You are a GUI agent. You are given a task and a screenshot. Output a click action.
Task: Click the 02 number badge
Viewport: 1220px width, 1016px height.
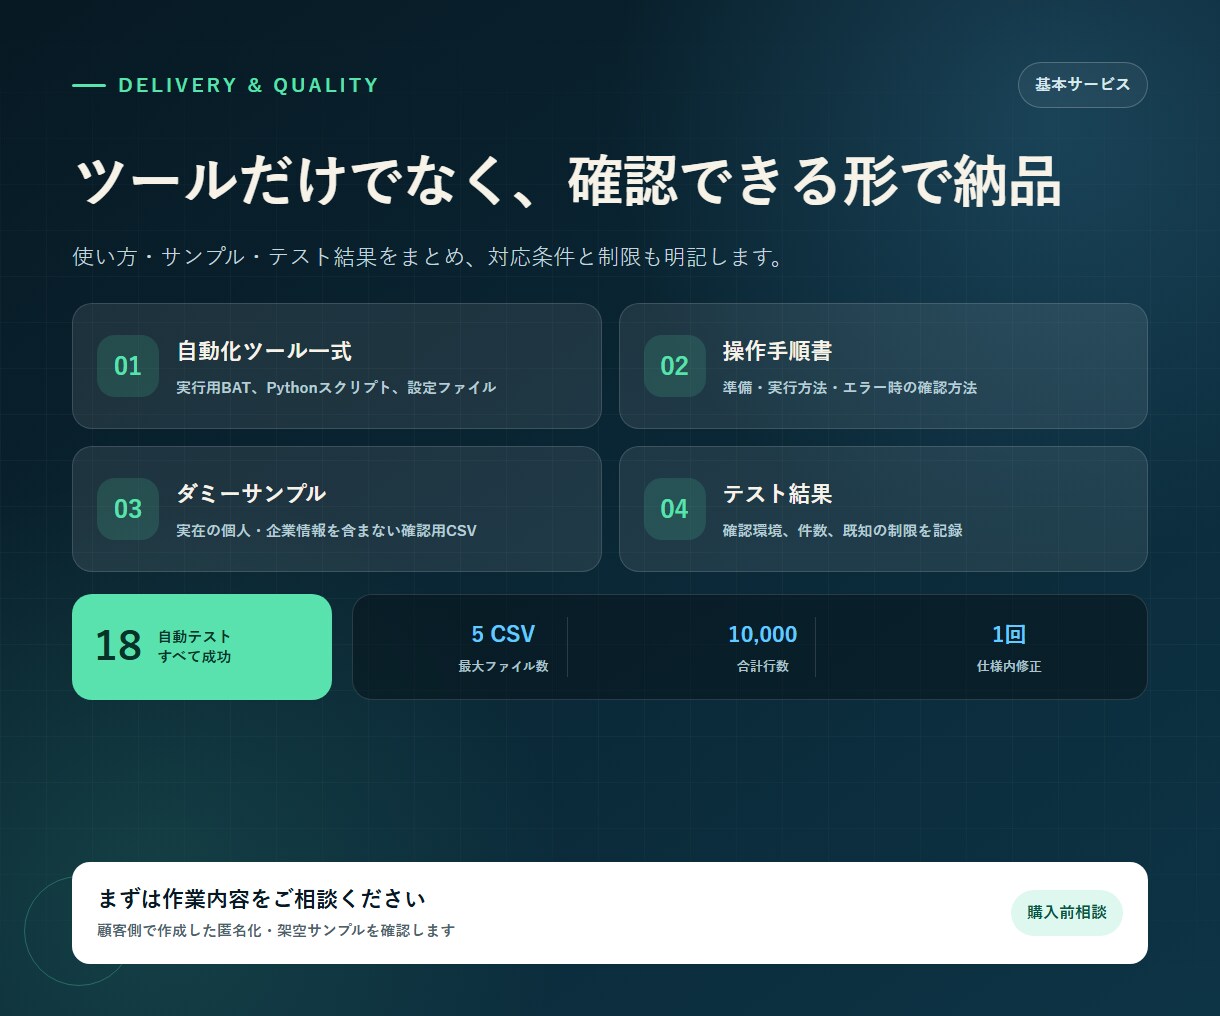675,366
